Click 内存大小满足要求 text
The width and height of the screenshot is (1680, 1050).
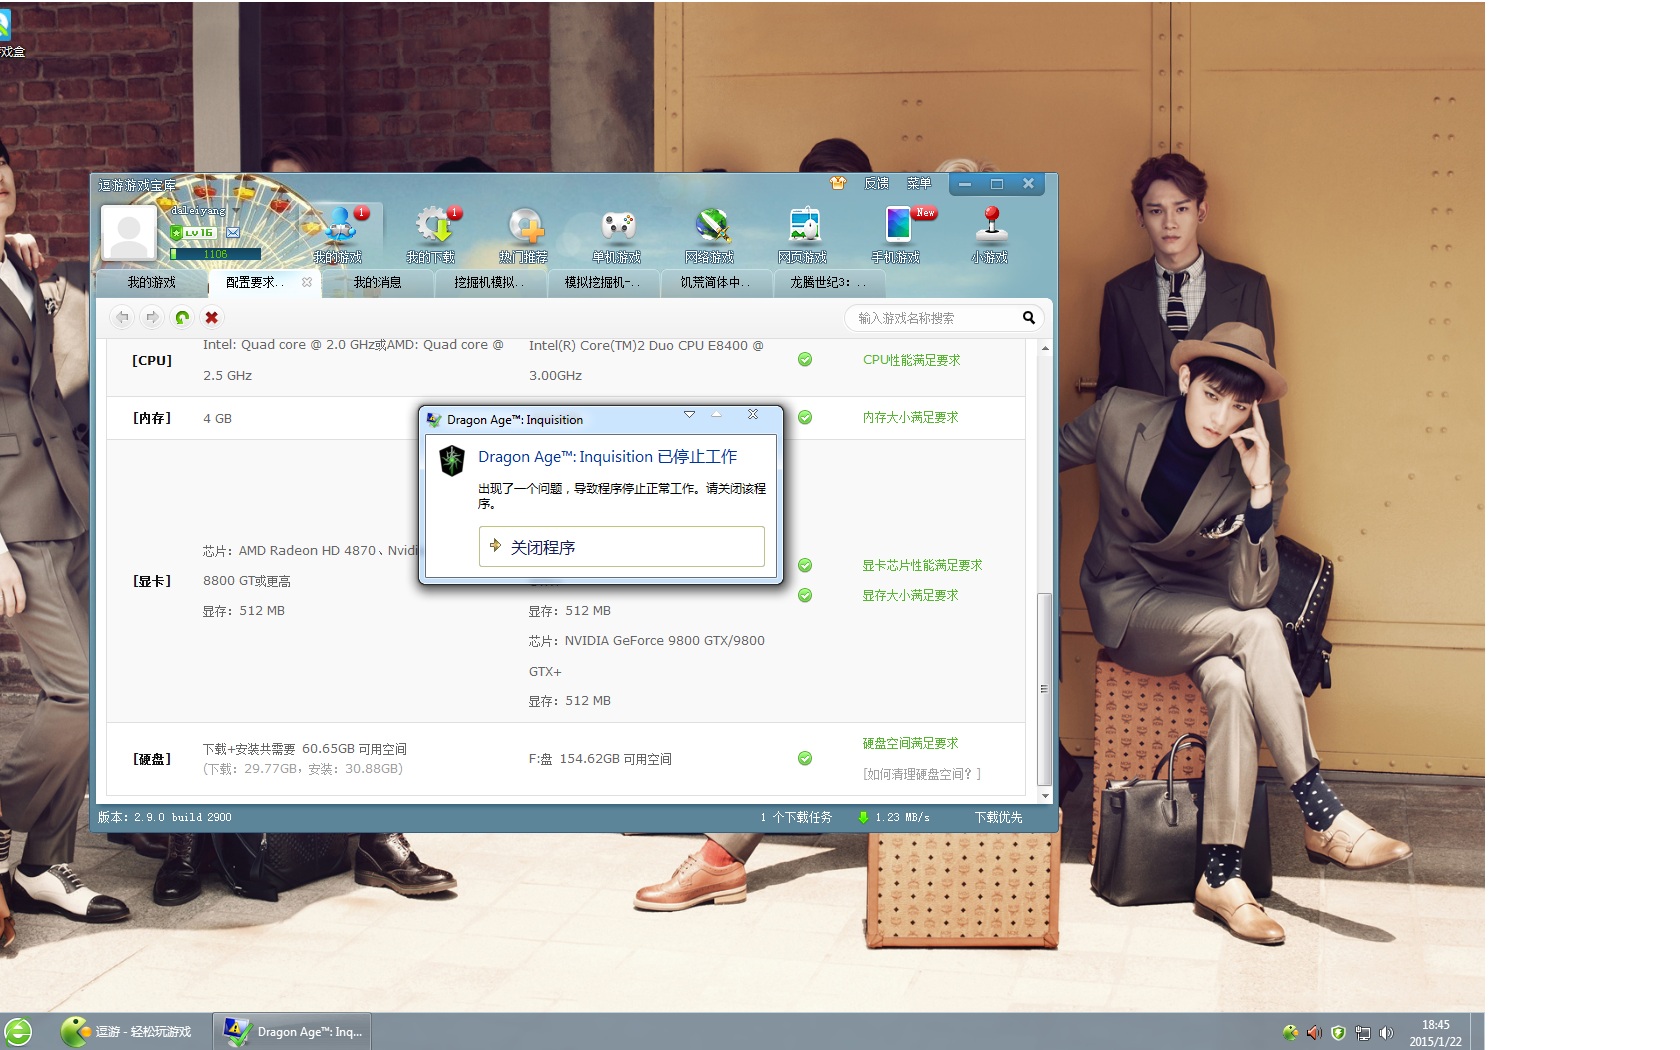click(x=910, y=418)
